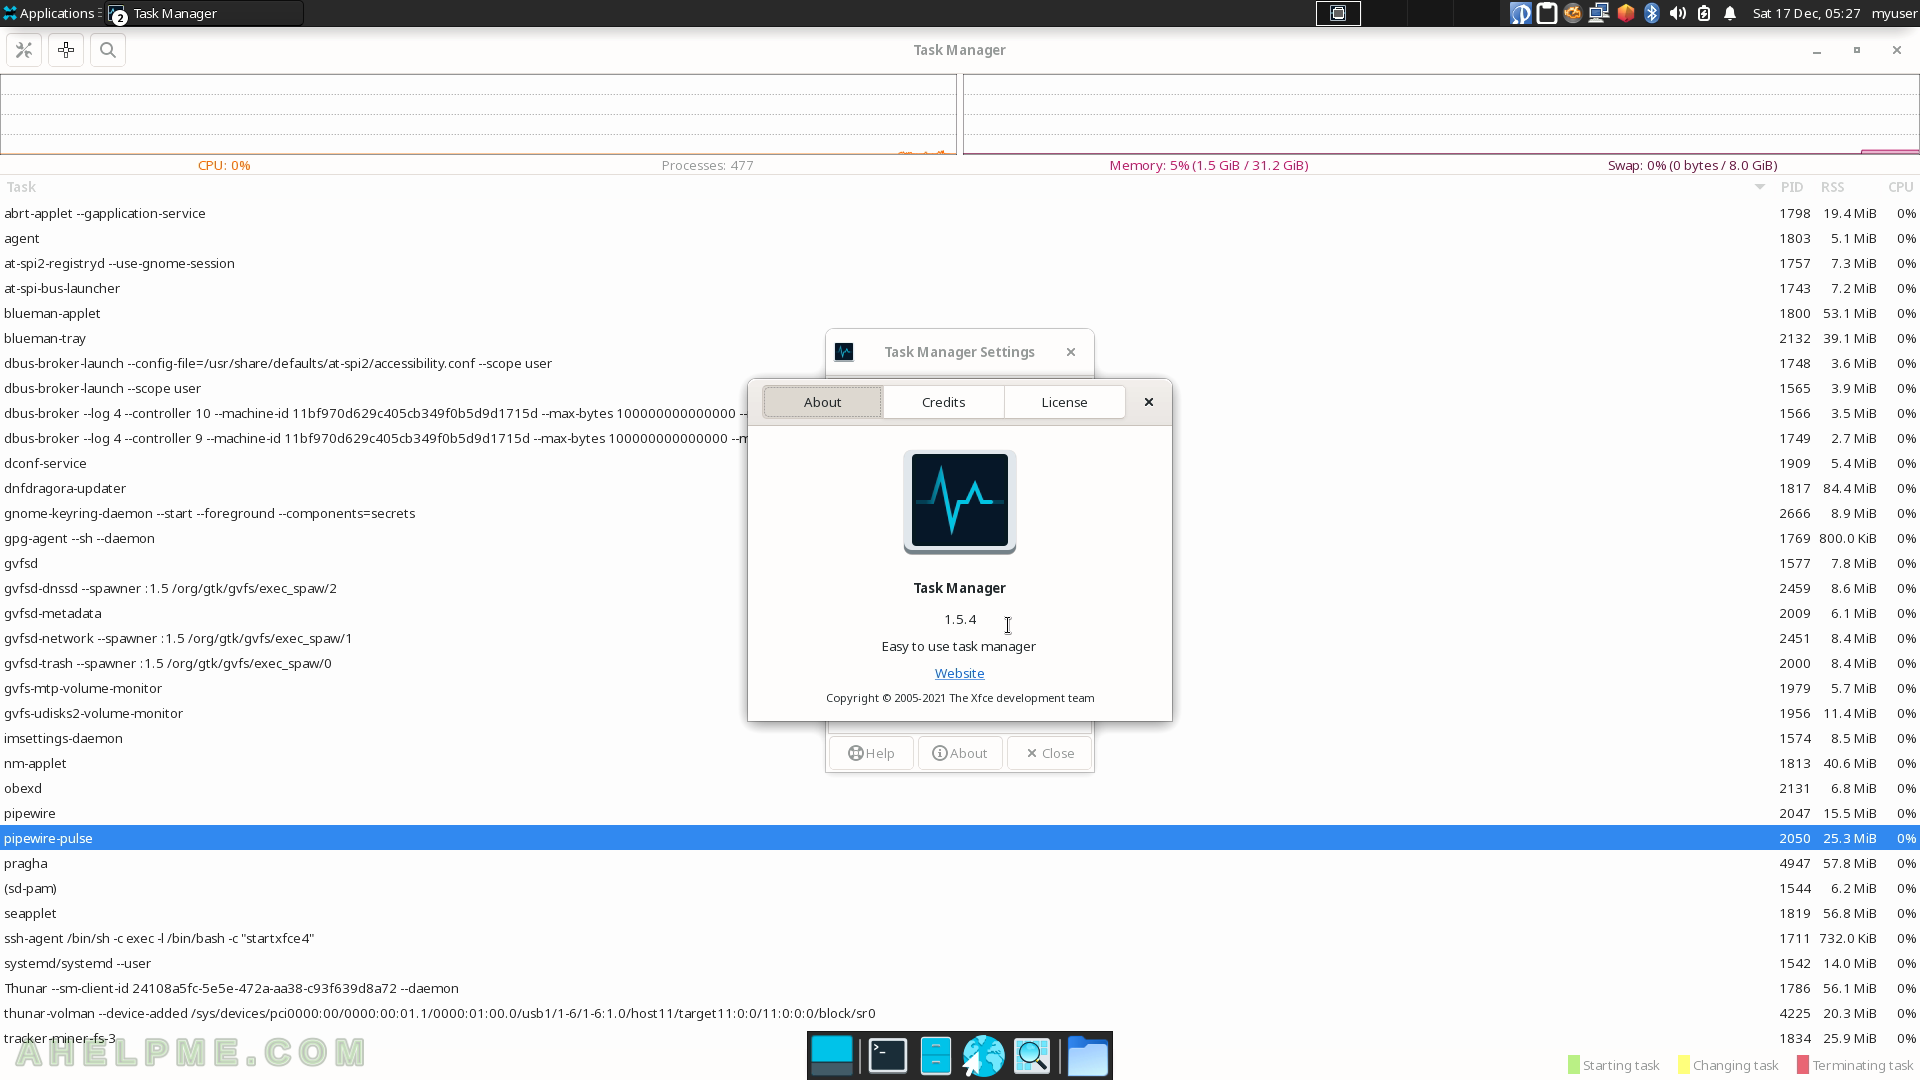Select the dnfdragora-updater process row
Viewport: 1920px width, 1080px height.
(960, 488)
